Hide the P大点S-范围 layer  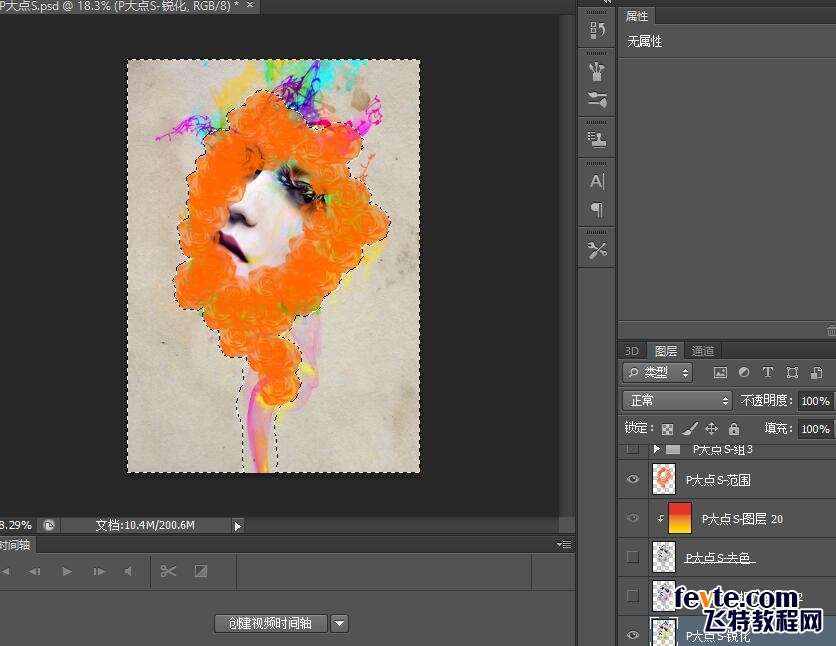[632, 480]
